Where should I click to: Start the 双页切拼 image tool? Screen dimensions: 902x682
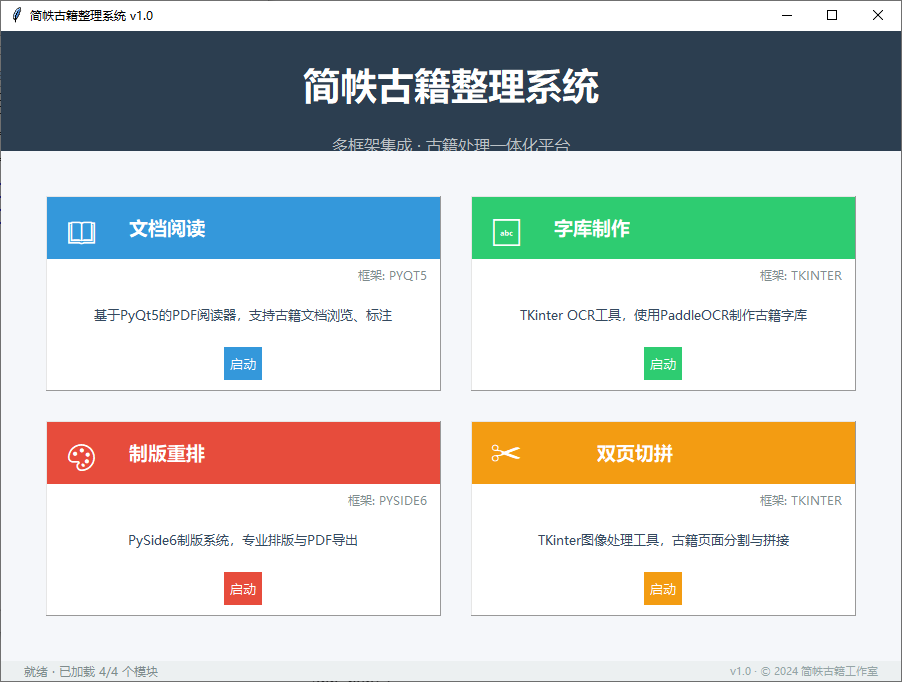coord(662,588)
